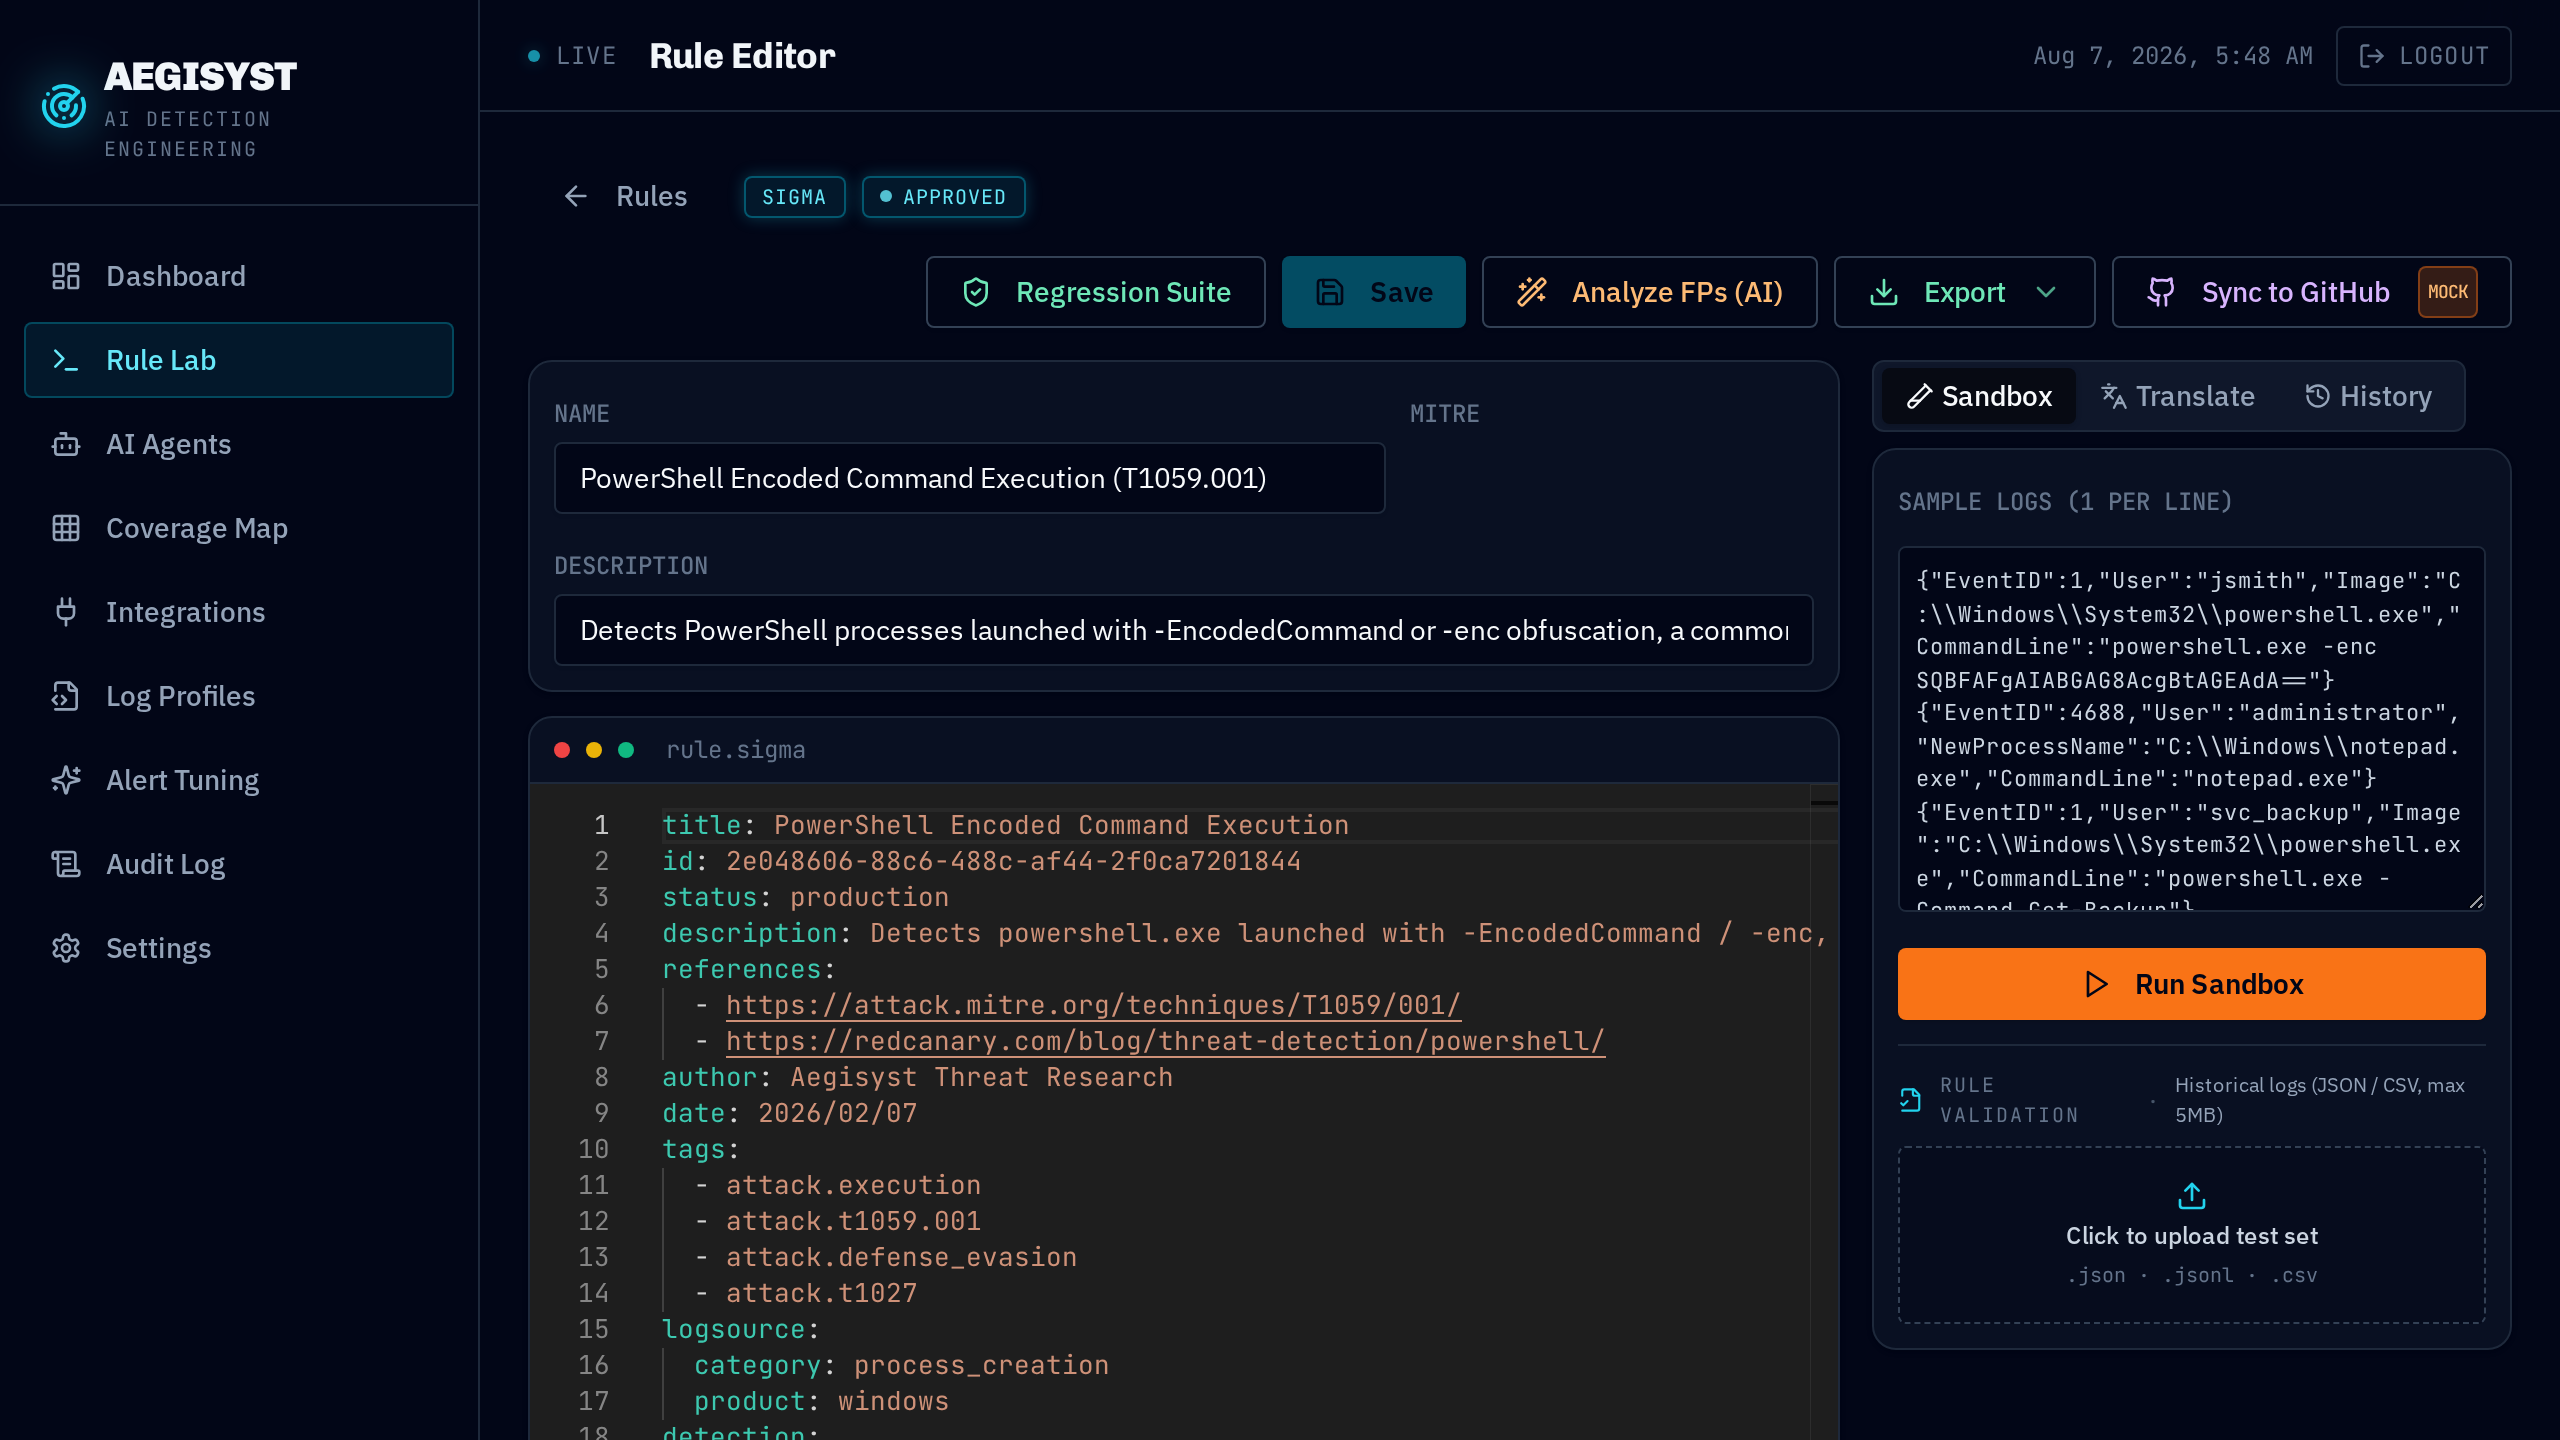Click Analyze FPs (AI) button
The image size is (2560, 1440).
click(1650, 292)
